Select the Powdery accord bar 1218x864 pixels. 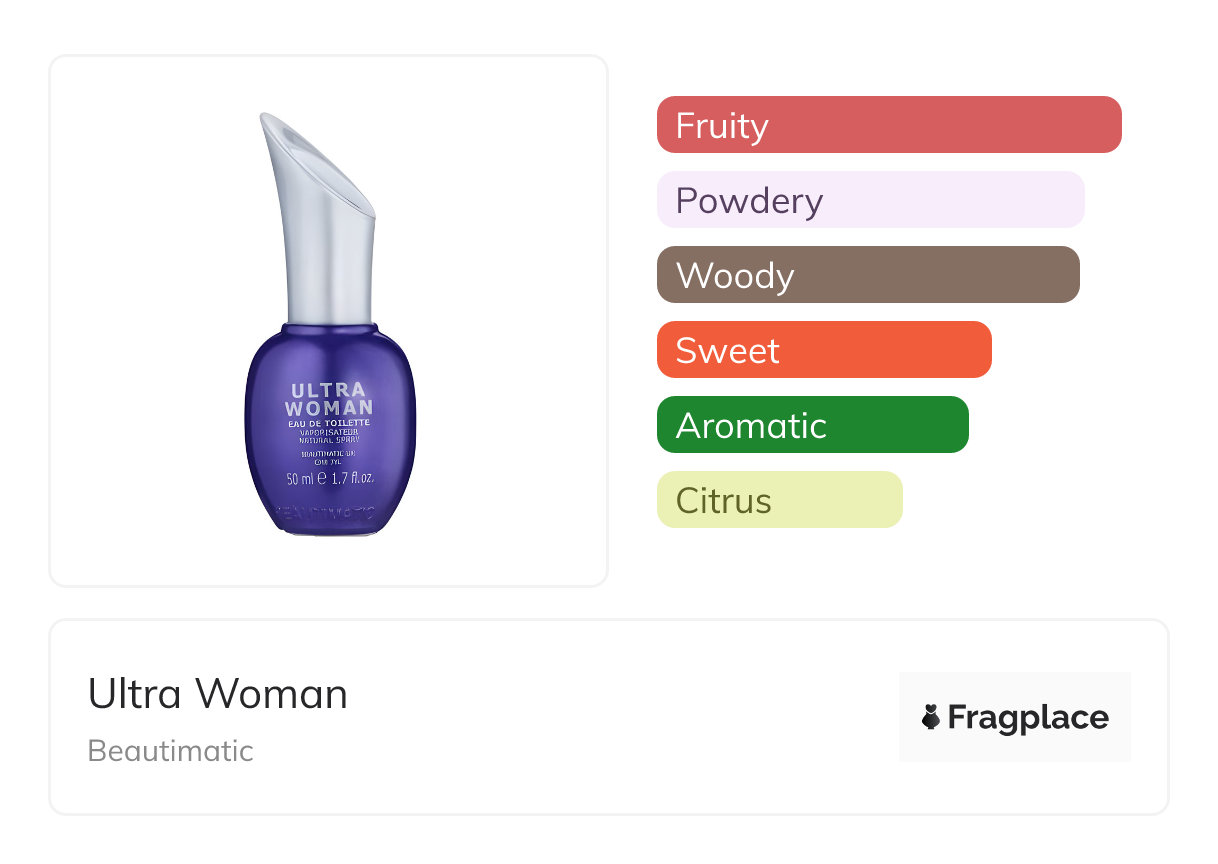point(870,200)
